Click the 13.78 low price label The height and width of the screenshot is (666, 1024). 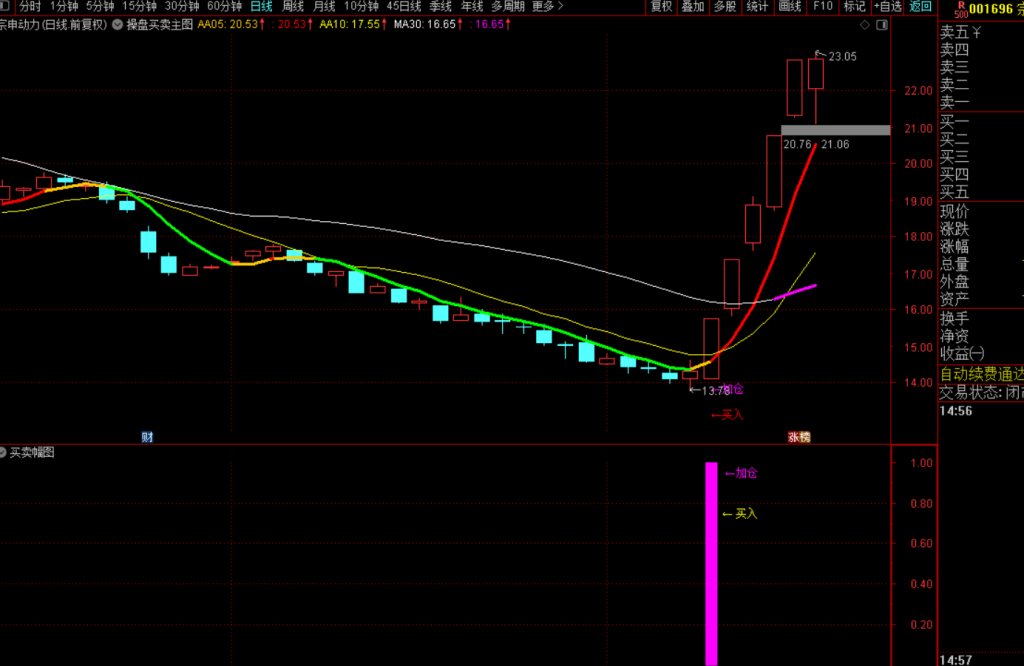716,391
